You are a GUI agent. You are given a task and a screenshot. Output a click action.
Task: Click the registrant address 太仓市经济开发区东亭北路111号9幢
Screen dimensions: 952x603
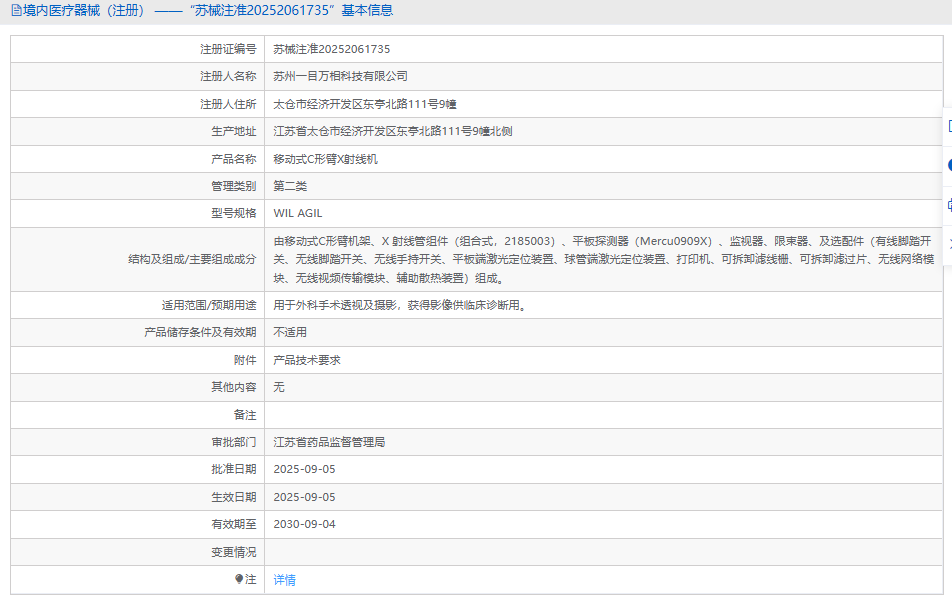coord(365,104)
